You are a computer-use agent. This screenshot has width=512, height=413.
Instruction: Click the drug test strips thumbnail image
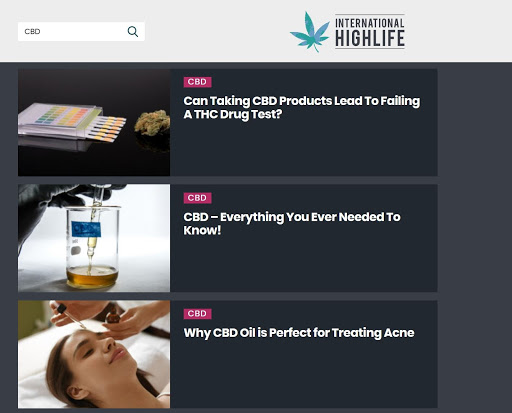(x=94, y=122)
